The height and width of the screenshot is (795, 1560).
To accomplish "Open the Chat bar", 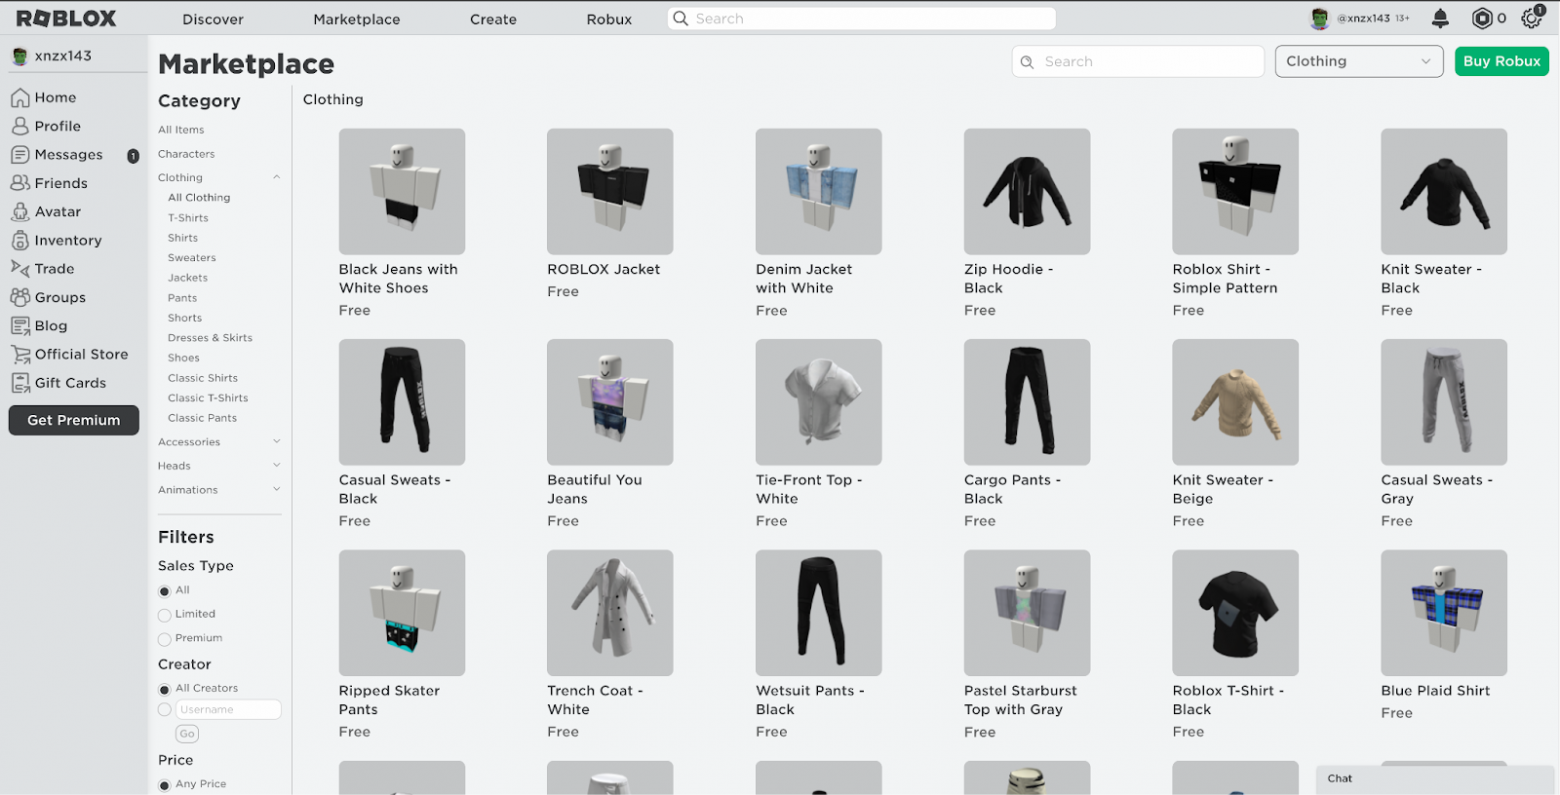I will (1435, 779).
